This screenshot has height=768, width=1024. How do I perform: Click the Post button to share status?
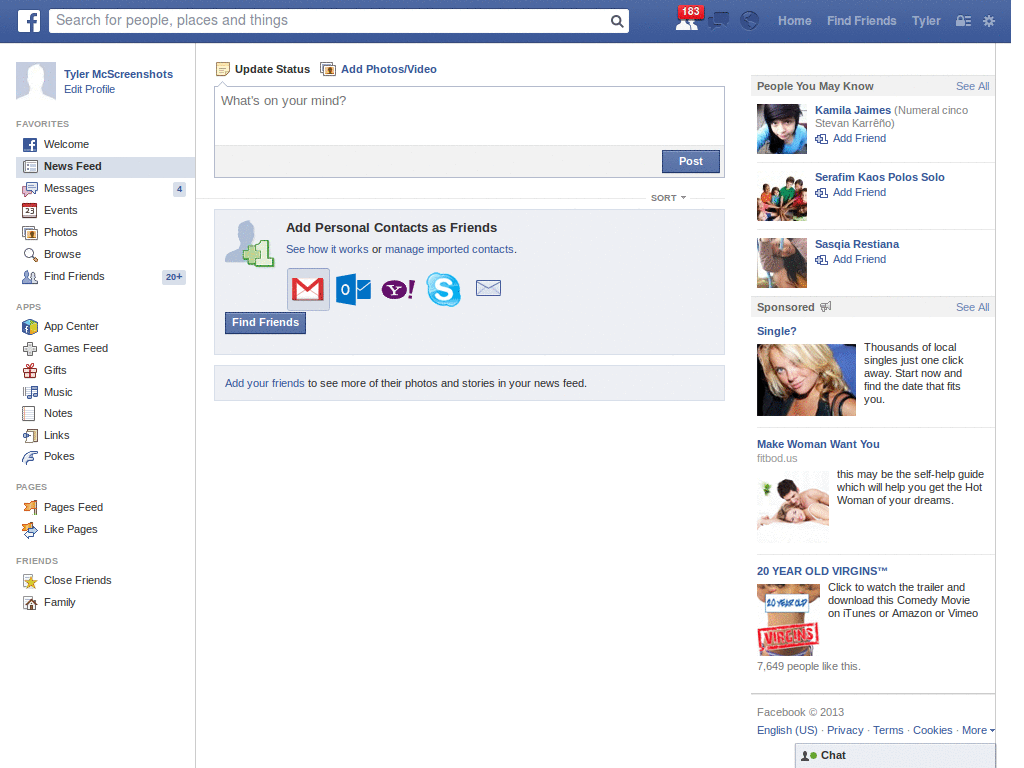(x=690, y=161)
